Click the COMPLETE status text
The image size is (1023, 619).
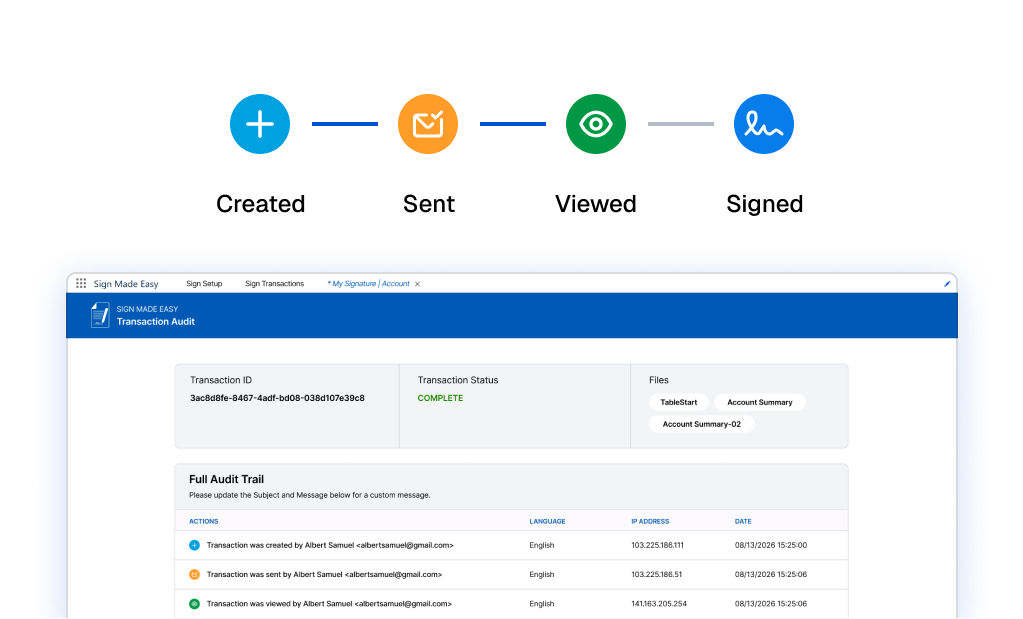point(440,398)
